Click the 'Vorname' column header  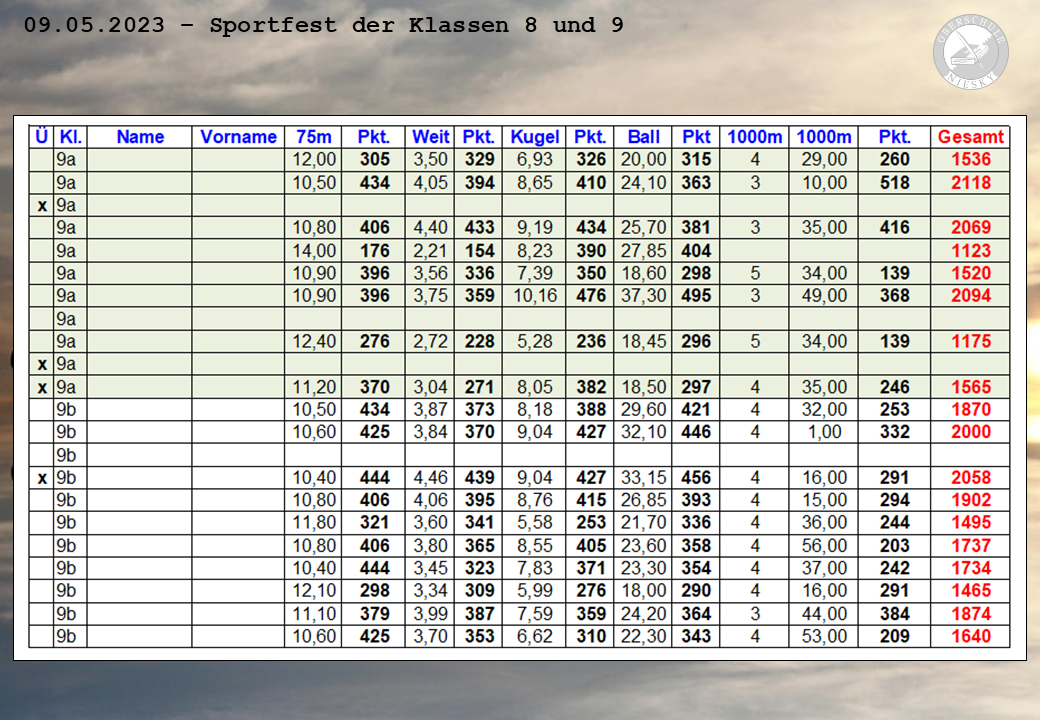click(238, 137)
